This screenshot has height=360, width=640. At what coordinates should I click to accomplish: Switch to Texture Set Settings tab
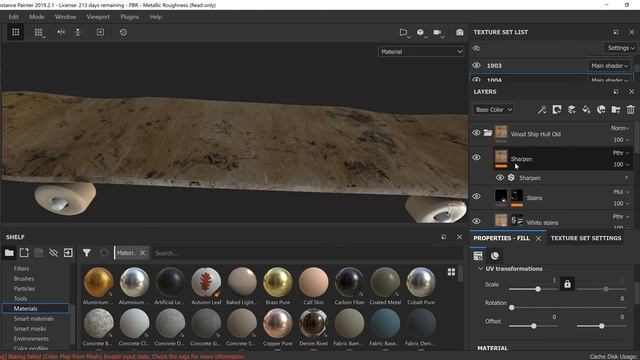[586, 238]
